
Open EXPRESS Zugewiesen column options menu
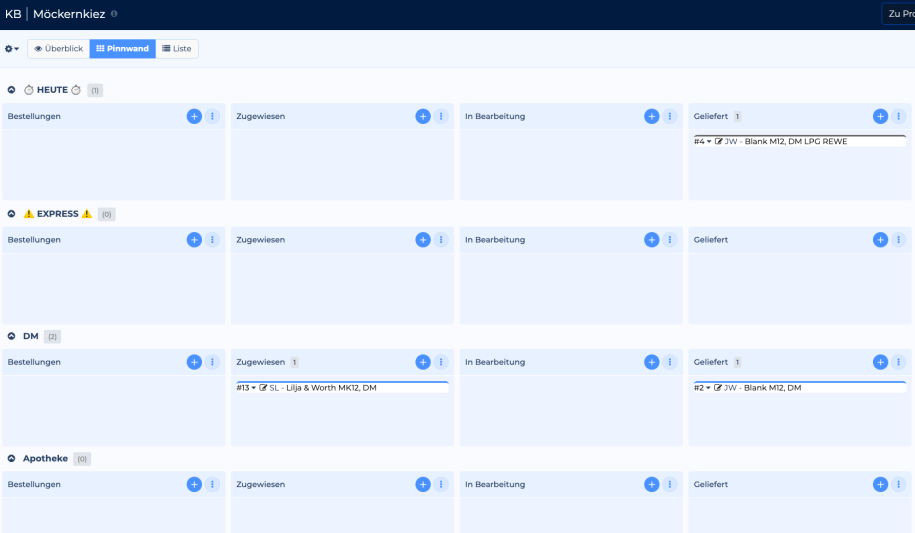[x=441, y=240]
